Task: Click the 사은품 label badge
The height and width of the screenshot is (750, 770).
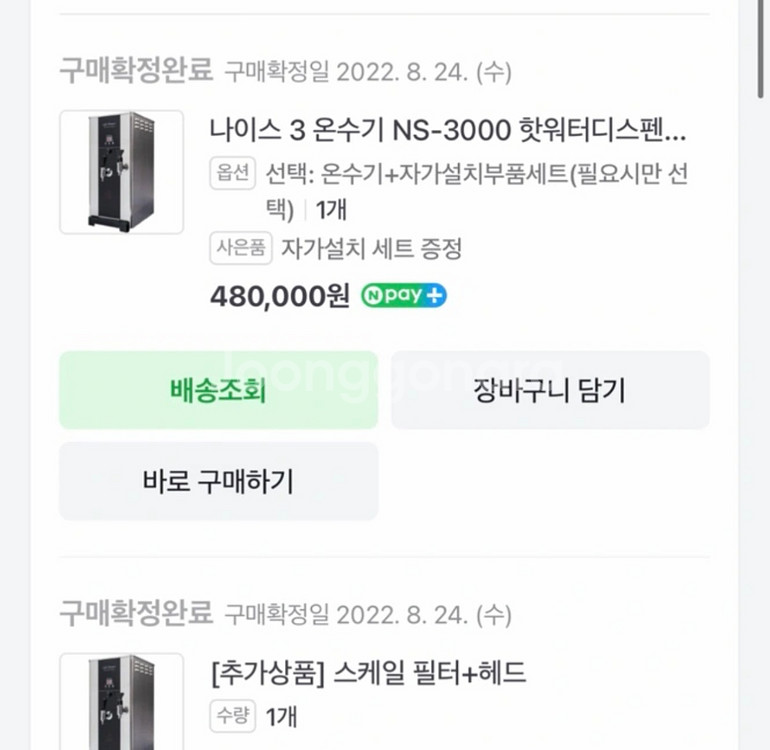Action: (x=241, y=248)
